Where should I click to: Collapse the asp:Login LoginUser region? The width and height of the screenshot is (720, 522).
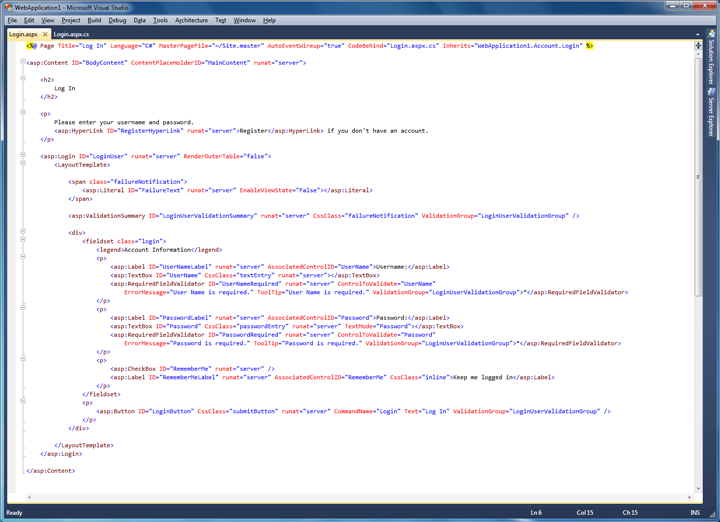tap(22, 155)
